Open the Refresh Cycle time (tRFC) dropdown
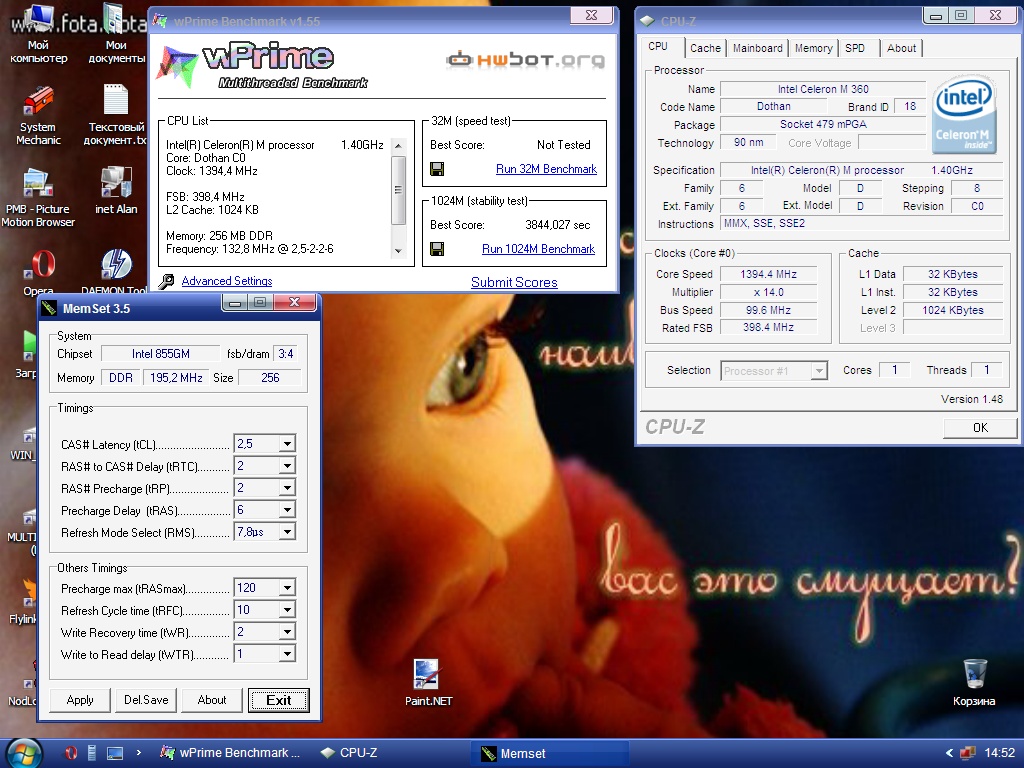The height and width of the screenshot is (768, 1024). [287, 610]
